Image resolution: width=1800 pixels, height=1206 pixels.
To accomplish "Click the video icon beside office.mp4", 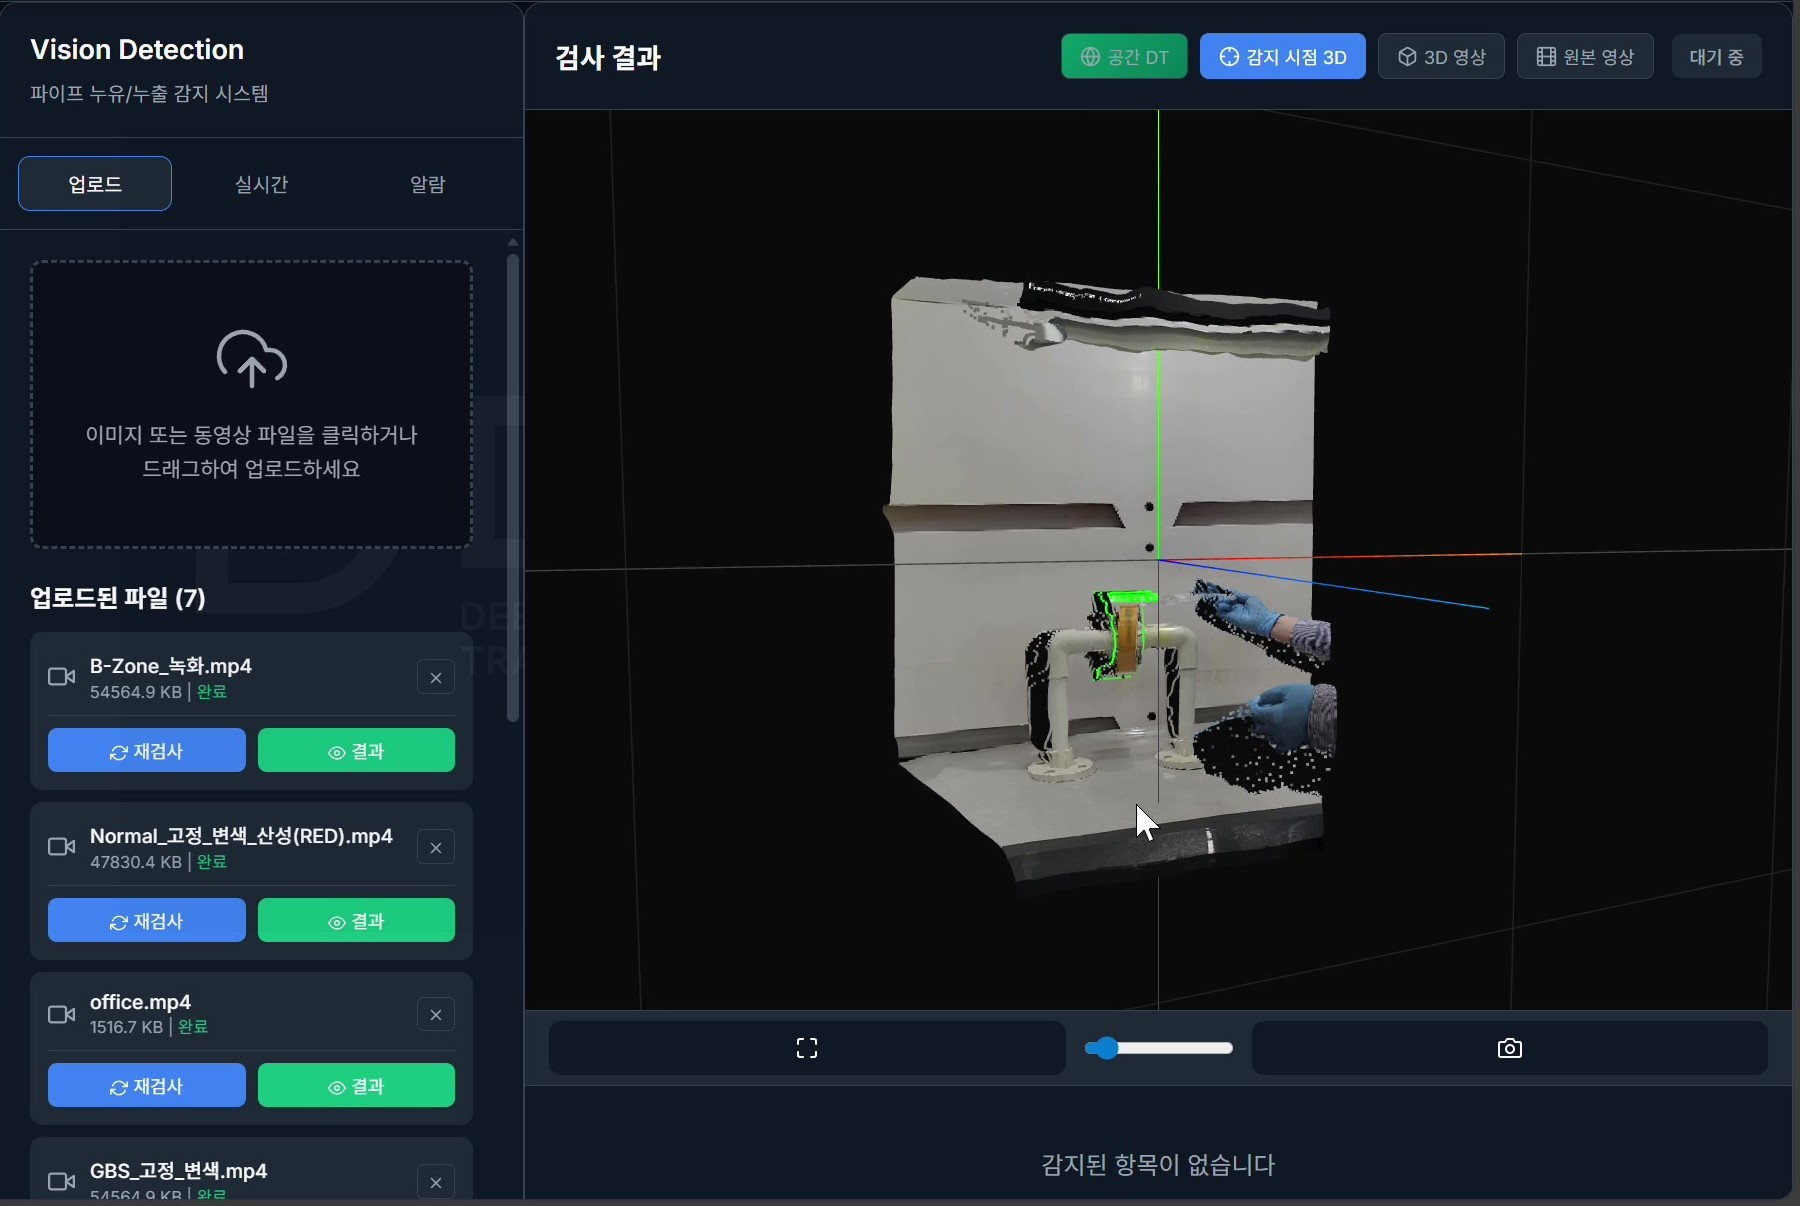I will [62, 1014].
